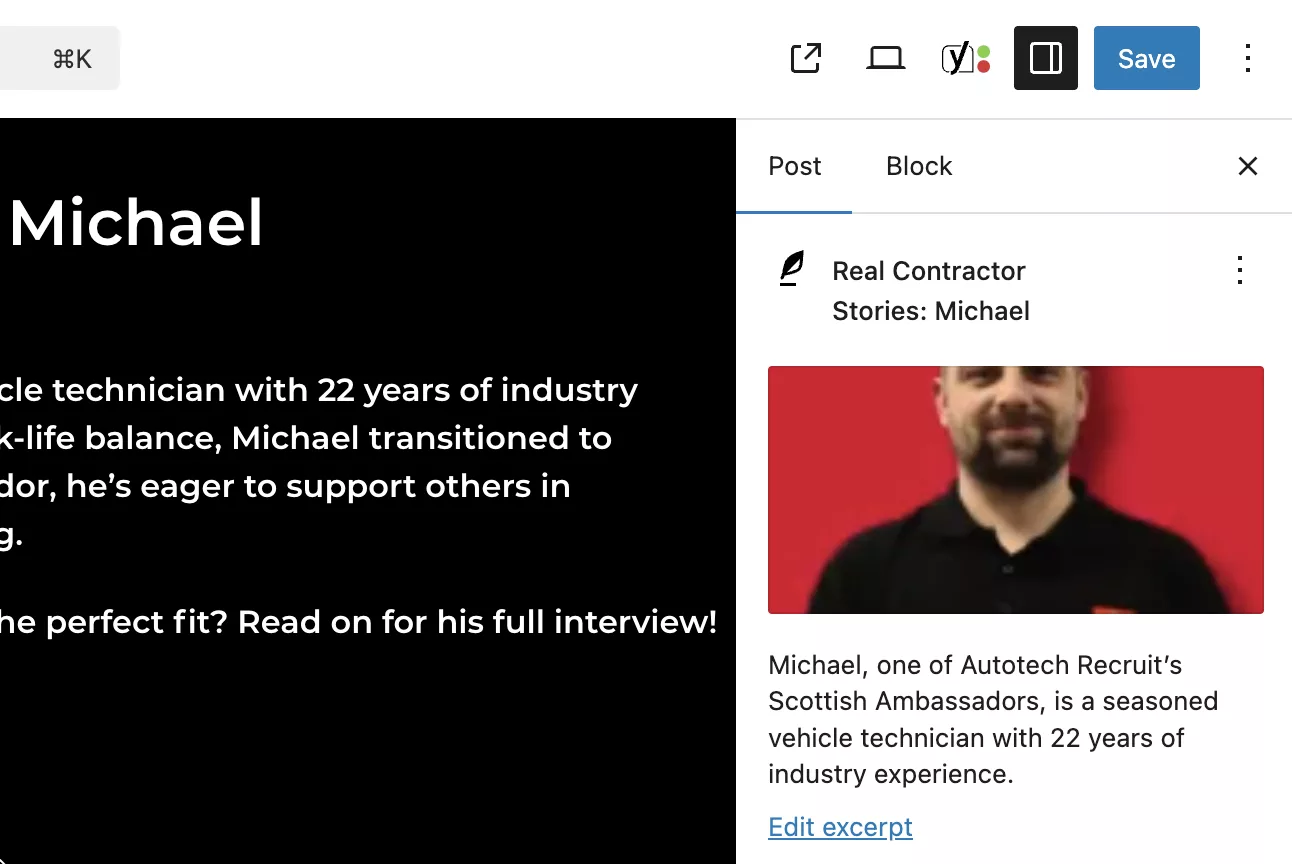This screenshot has height=864, width=1292.
Task: Click the featured image of Michael
Action: (1015, 490)
